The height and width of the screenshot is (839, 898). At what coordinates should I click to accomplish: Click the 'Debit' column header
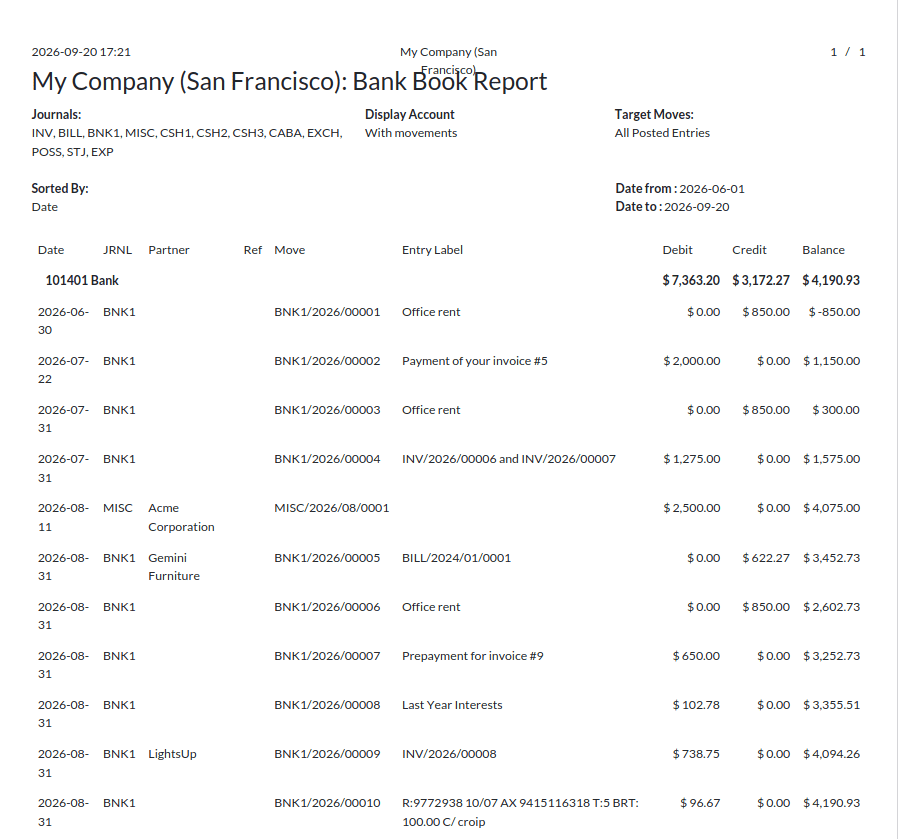[678, 250]
